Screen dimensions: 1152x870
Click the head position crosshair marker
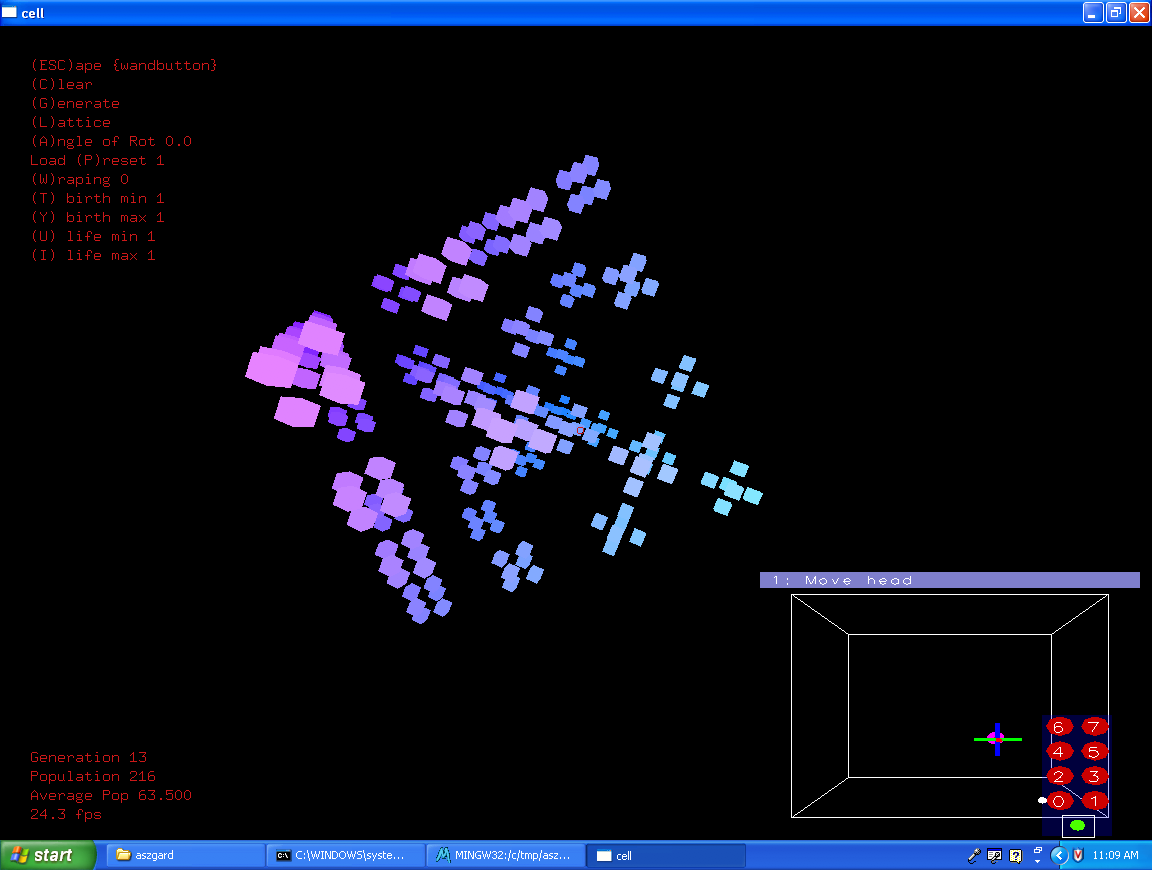point(997,739)
